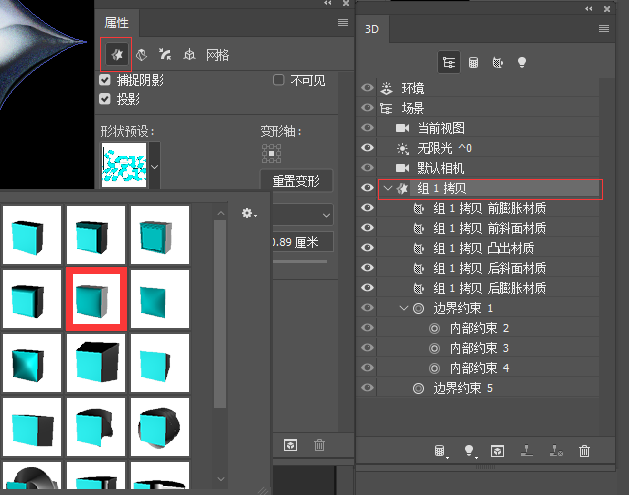Click the 重置变形 button
Screen dimensions: 629x495
(295, 181)
